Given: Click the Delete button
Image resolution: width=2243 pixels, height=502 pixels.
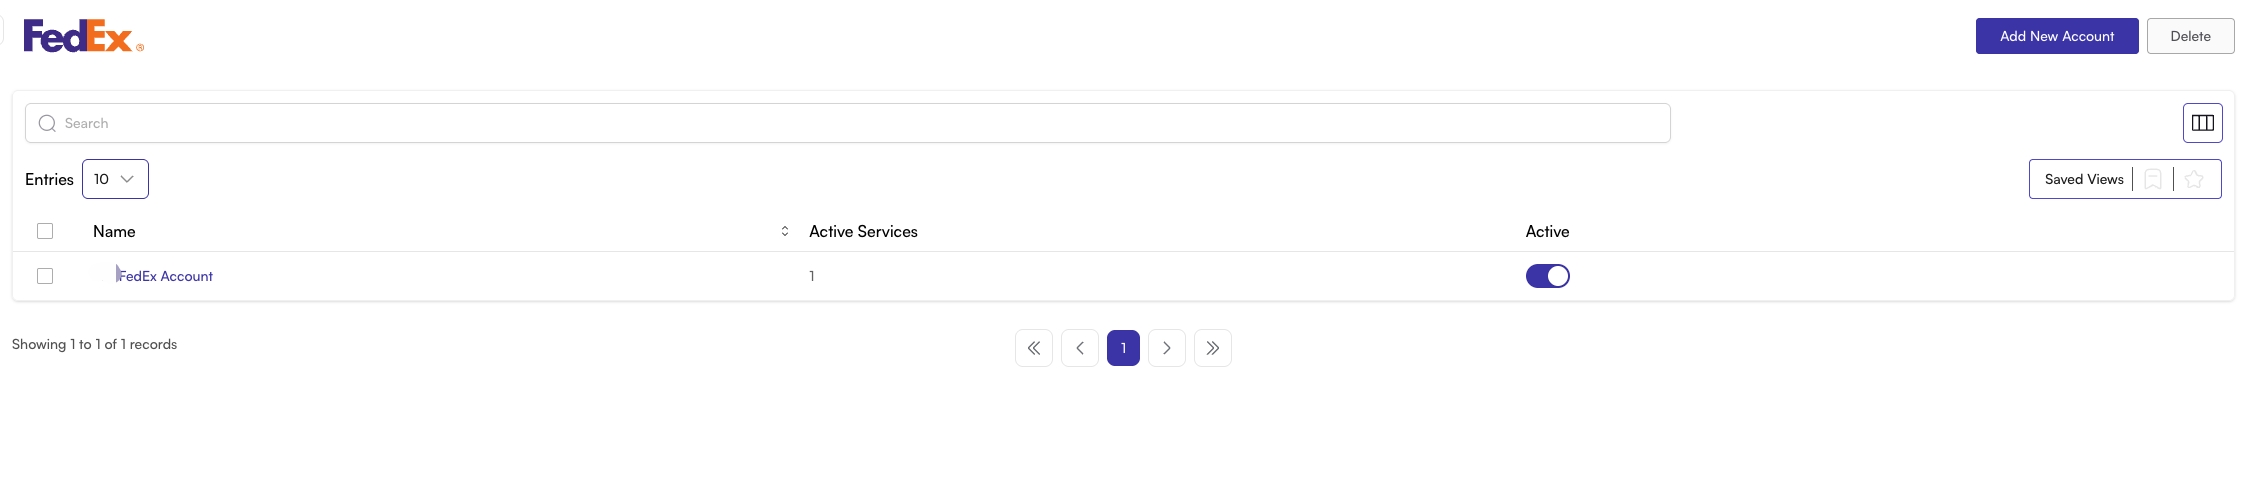Looking at the screenshot, I should point(2190,36).
